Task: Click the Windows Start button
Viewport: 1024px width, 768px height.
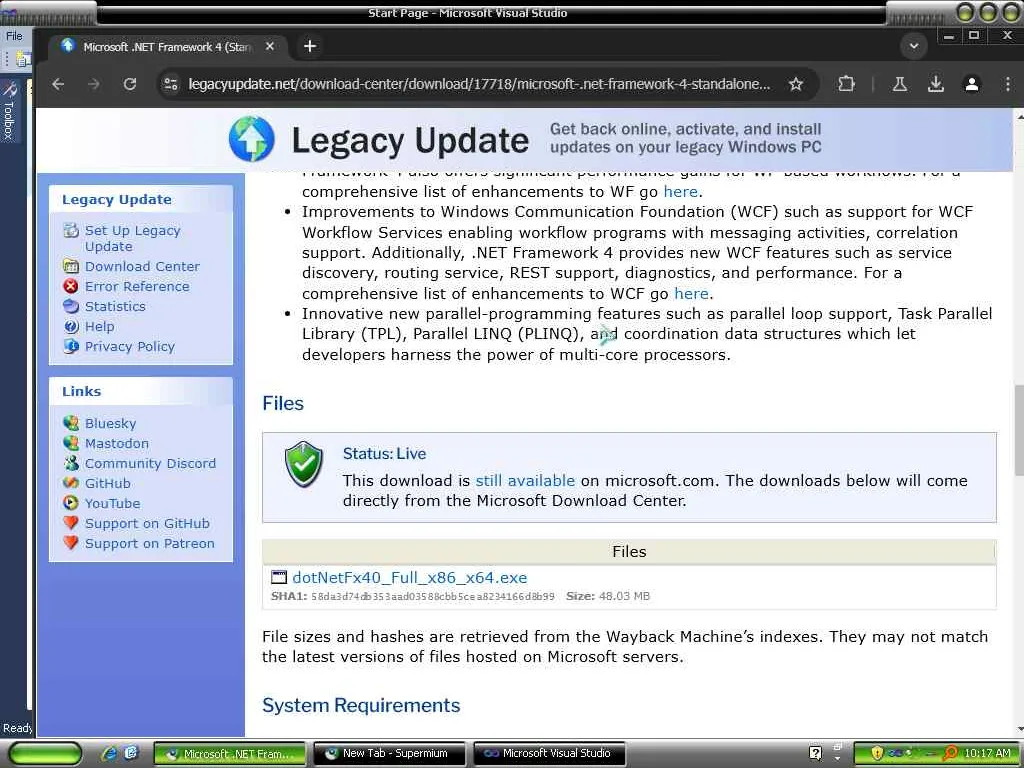Action: 45,754
